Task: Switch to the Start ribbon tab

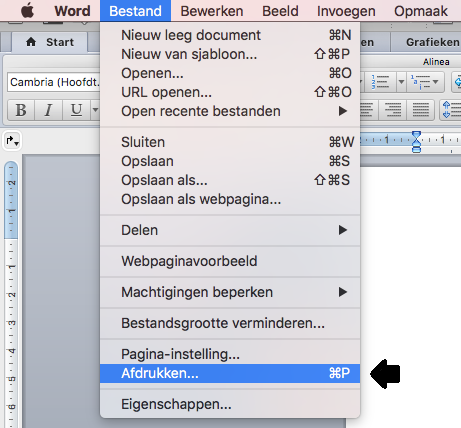Action: pos(50,42)
